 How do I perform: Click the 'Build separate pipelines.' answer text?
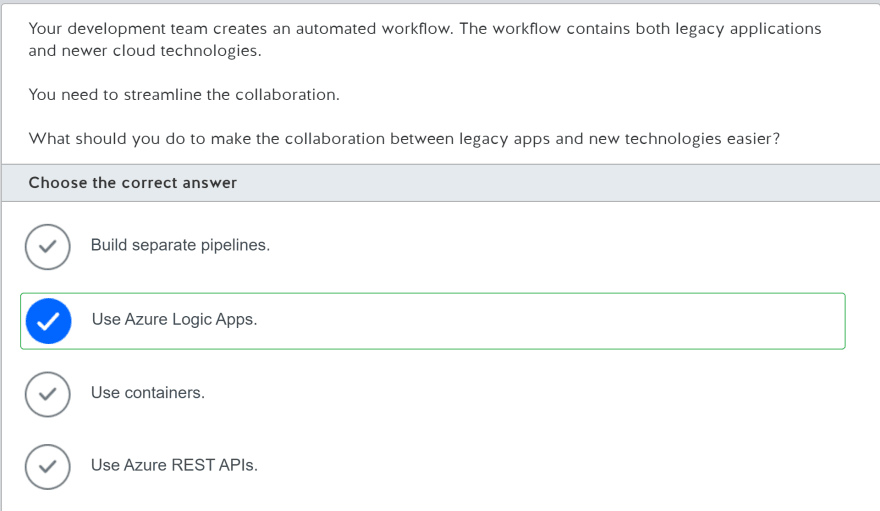click(180, 245)
